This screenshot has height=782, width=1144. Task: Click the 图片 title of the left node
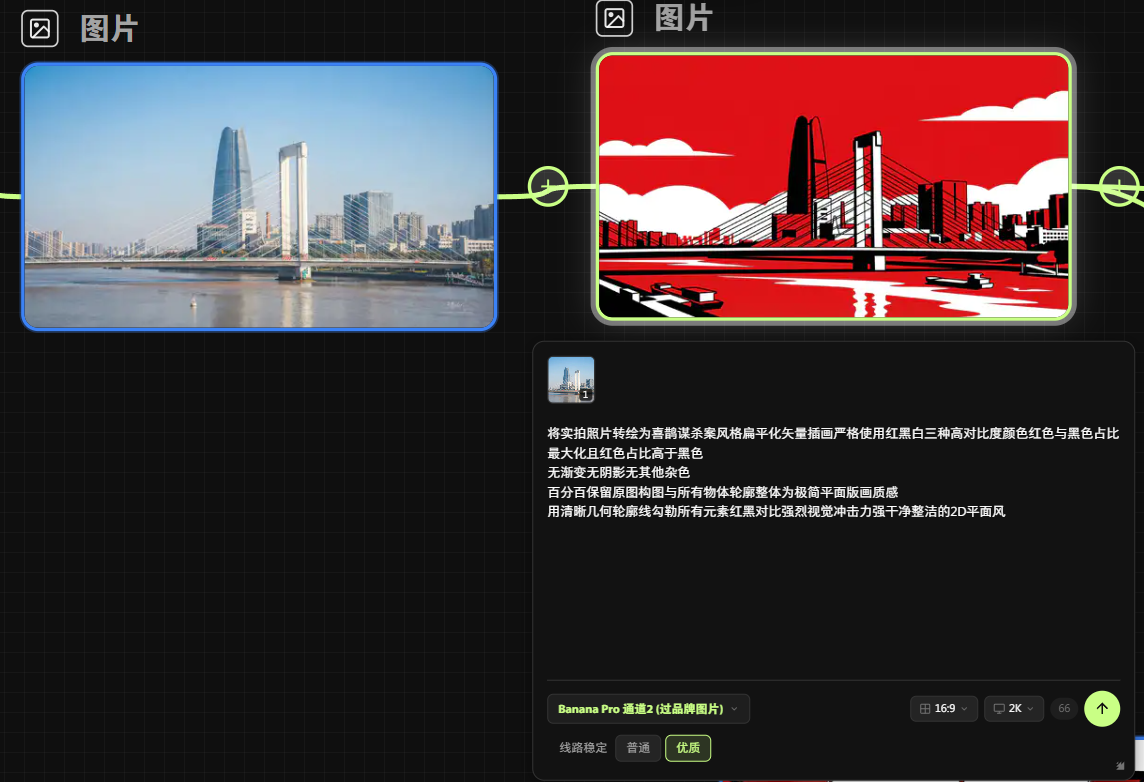point(109,29)
